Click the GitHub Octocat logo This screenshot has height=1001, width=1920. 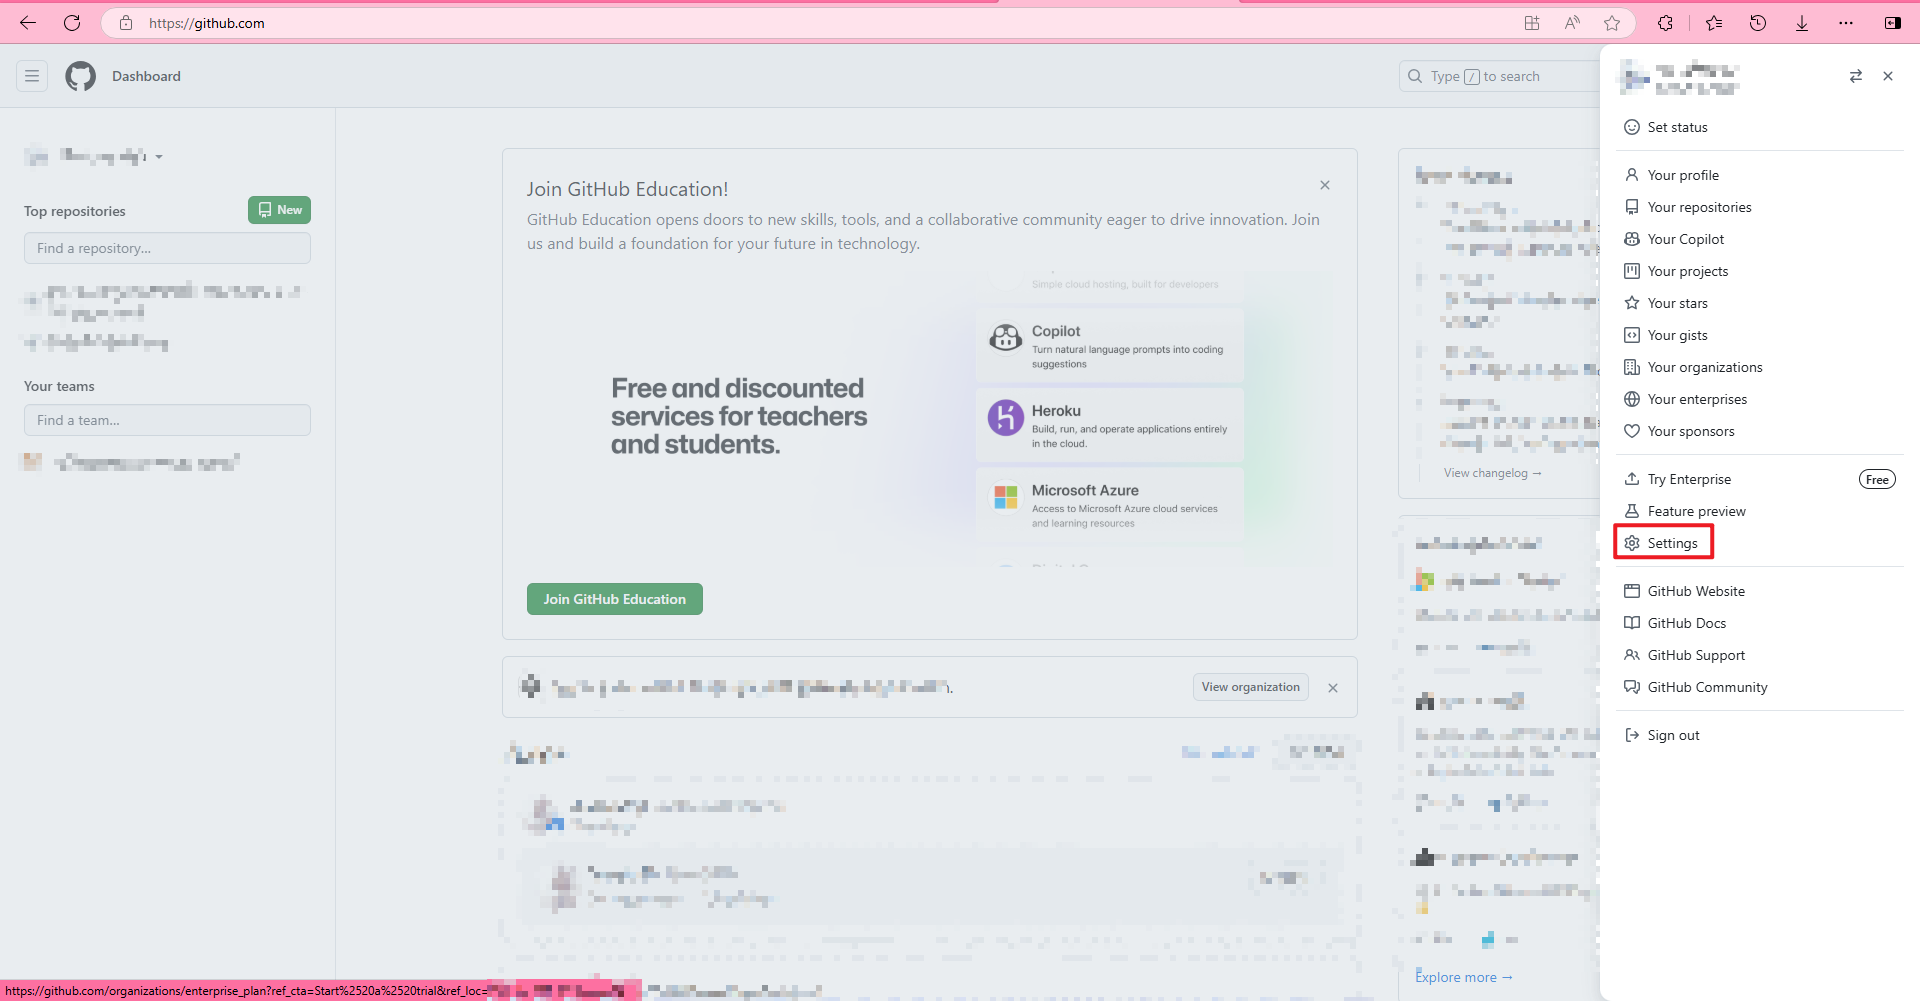(81, 76)
